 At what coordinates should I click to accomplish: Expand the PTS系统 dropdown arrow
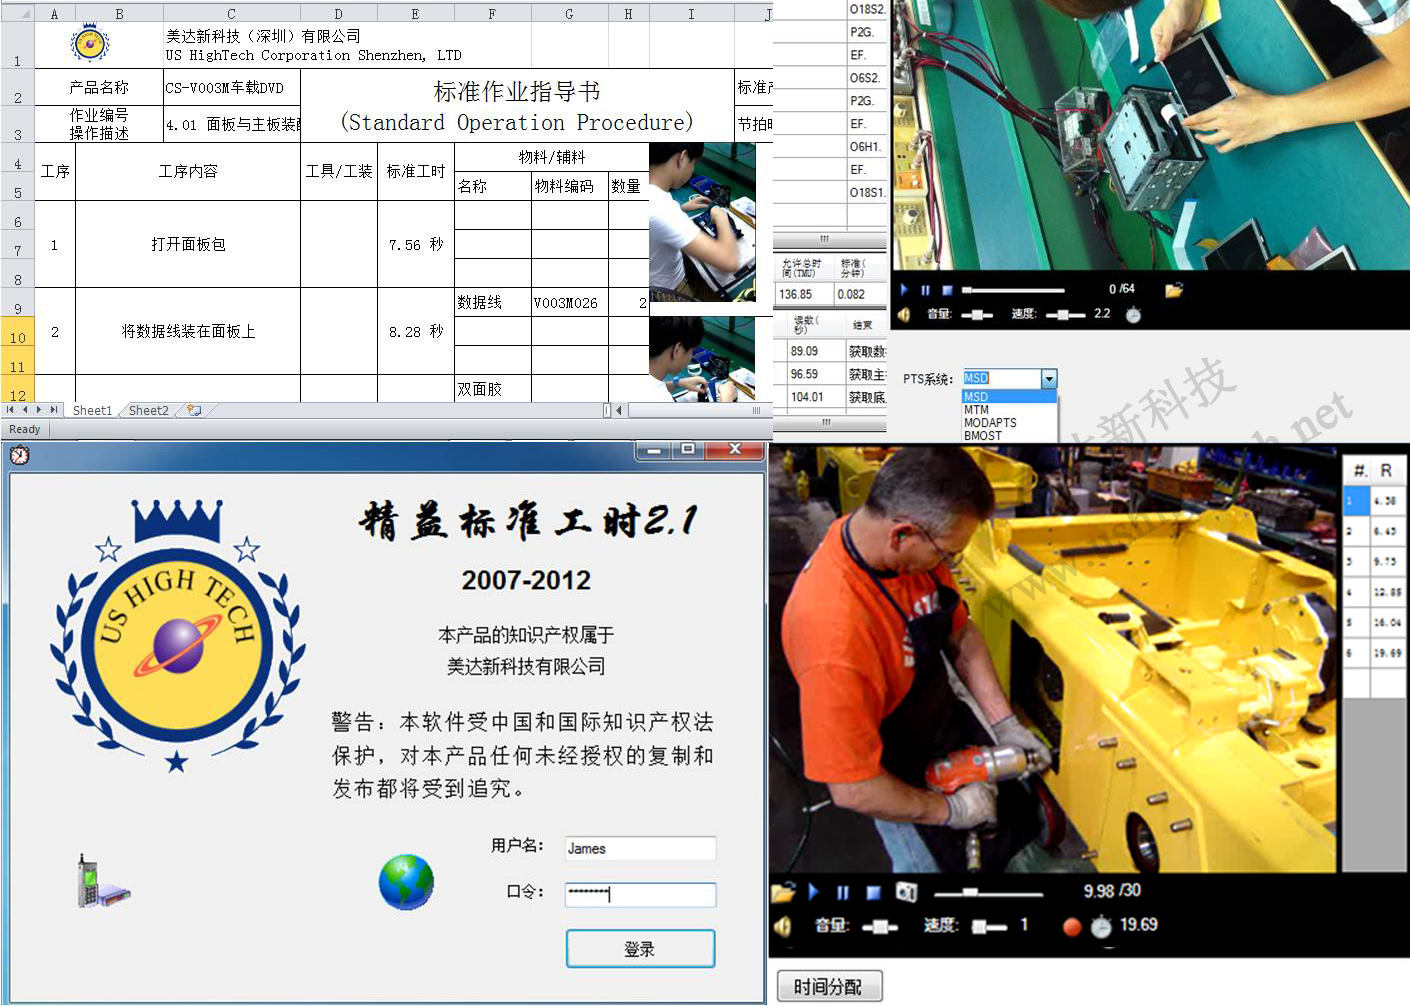(x=1049, y=379)
